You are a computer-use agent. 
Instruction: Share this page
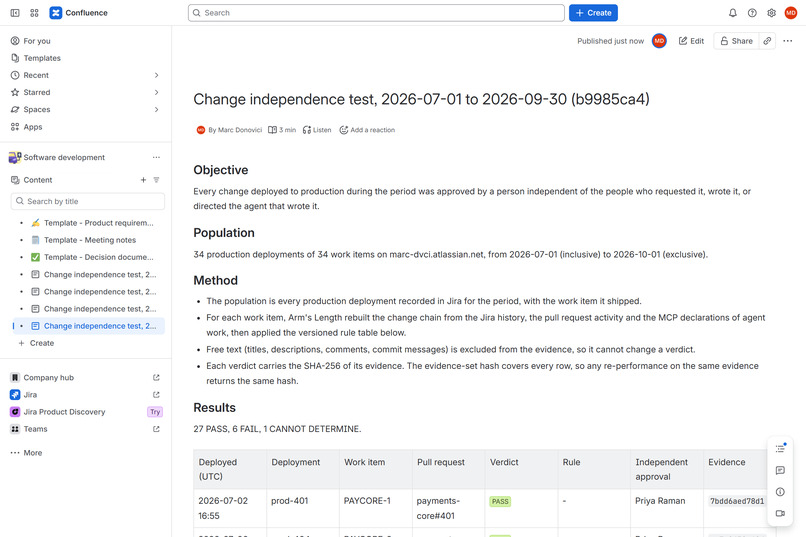(x=736, y=41)
